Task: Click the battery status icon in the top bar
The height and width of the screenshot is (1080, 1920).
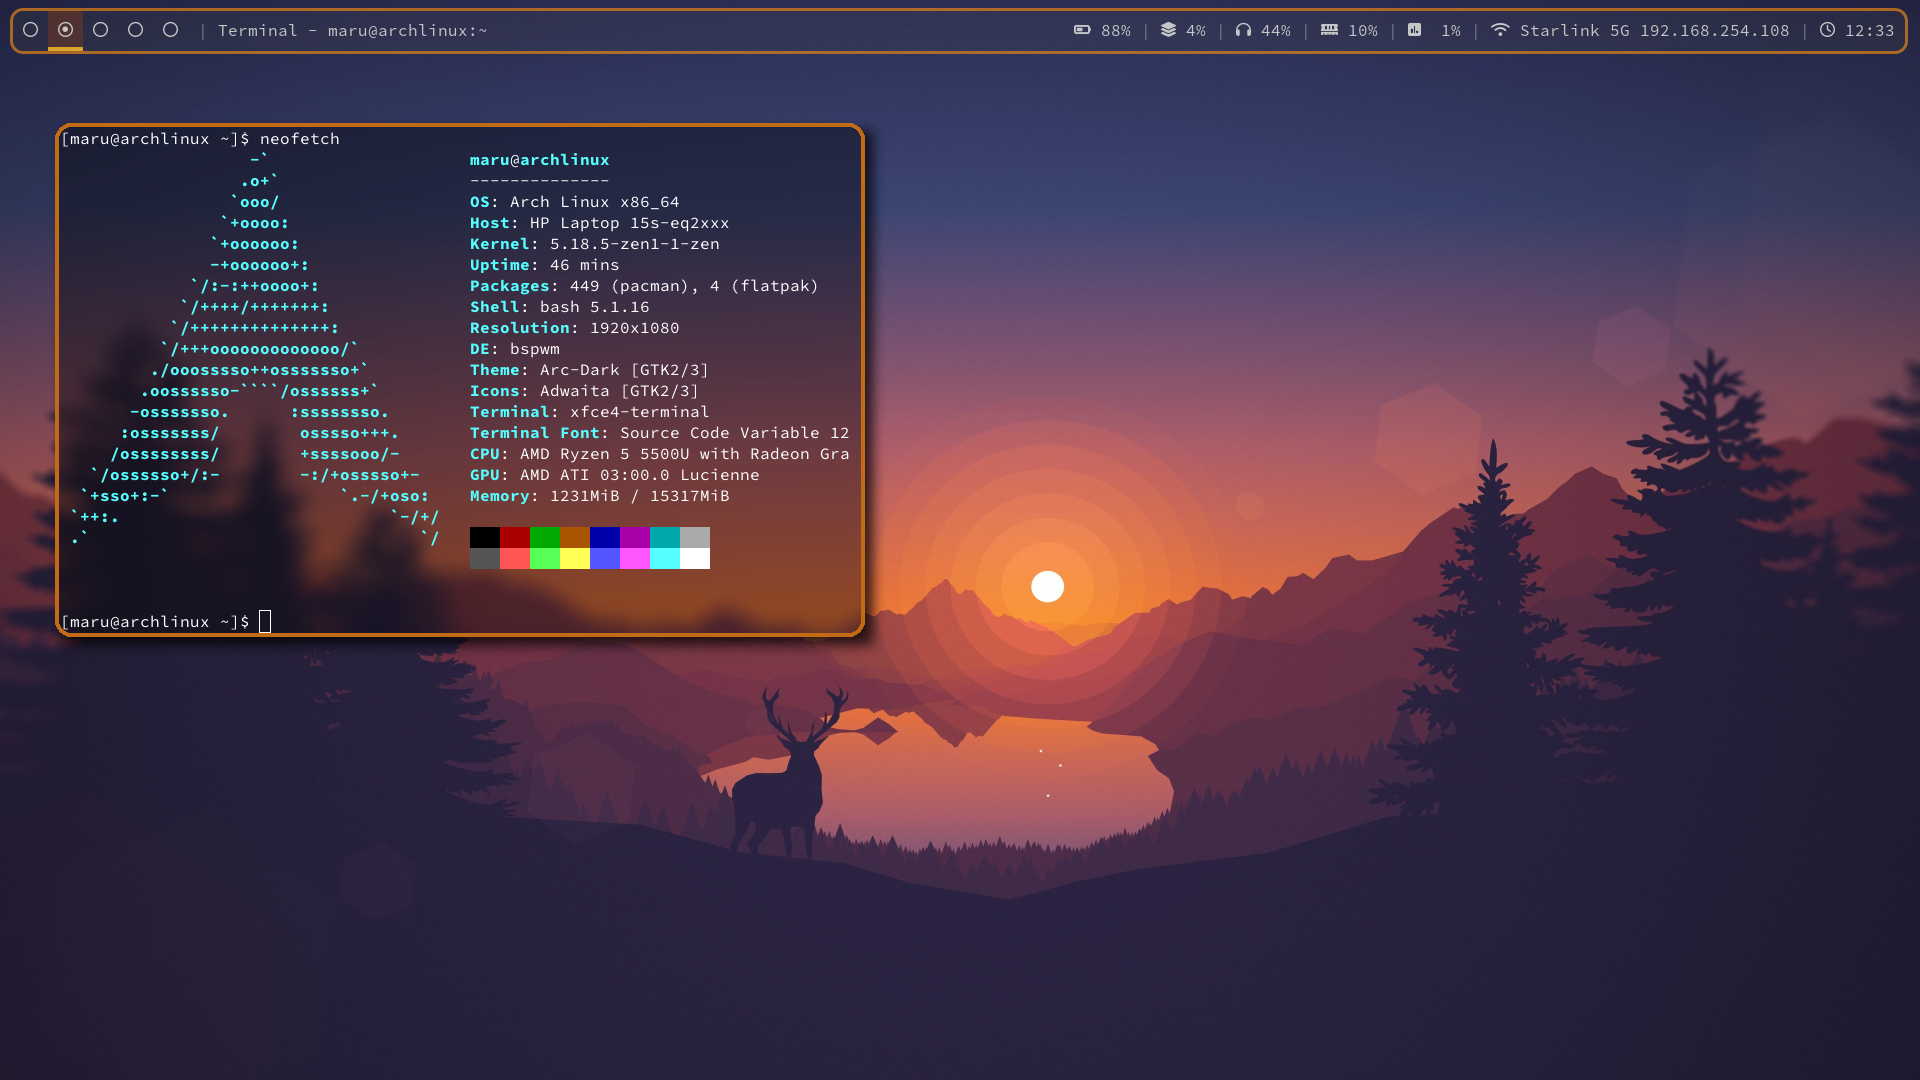Action: [x=1081, y=30]
